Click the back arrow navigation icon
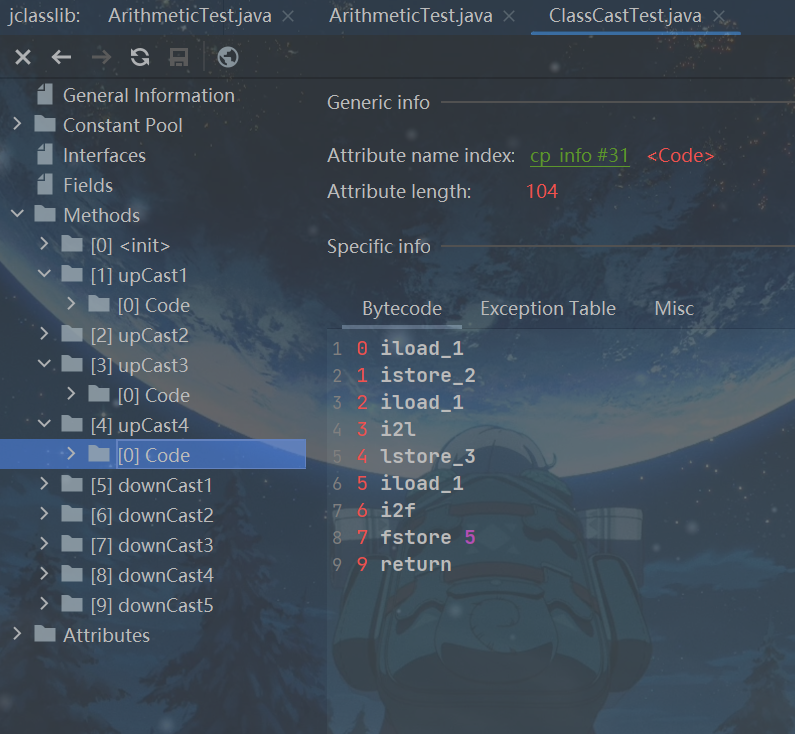The width and height of the screenshot is (795, 734). pos(62,58)
